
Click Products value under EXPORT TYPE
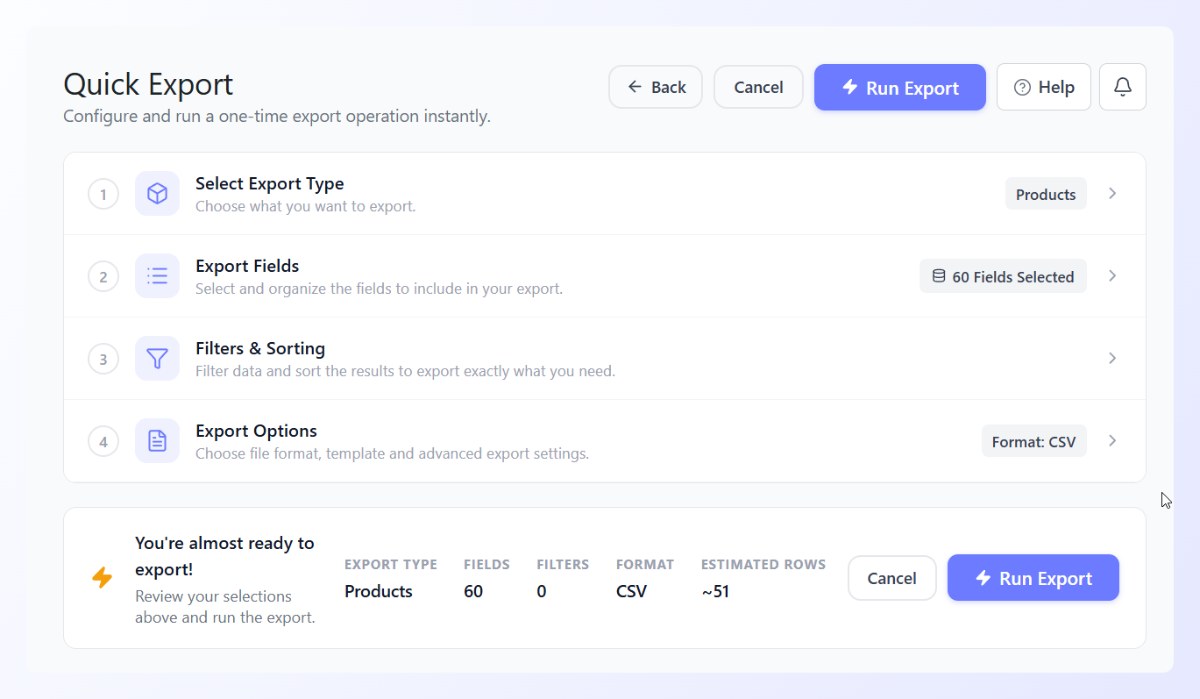(378, 591)
